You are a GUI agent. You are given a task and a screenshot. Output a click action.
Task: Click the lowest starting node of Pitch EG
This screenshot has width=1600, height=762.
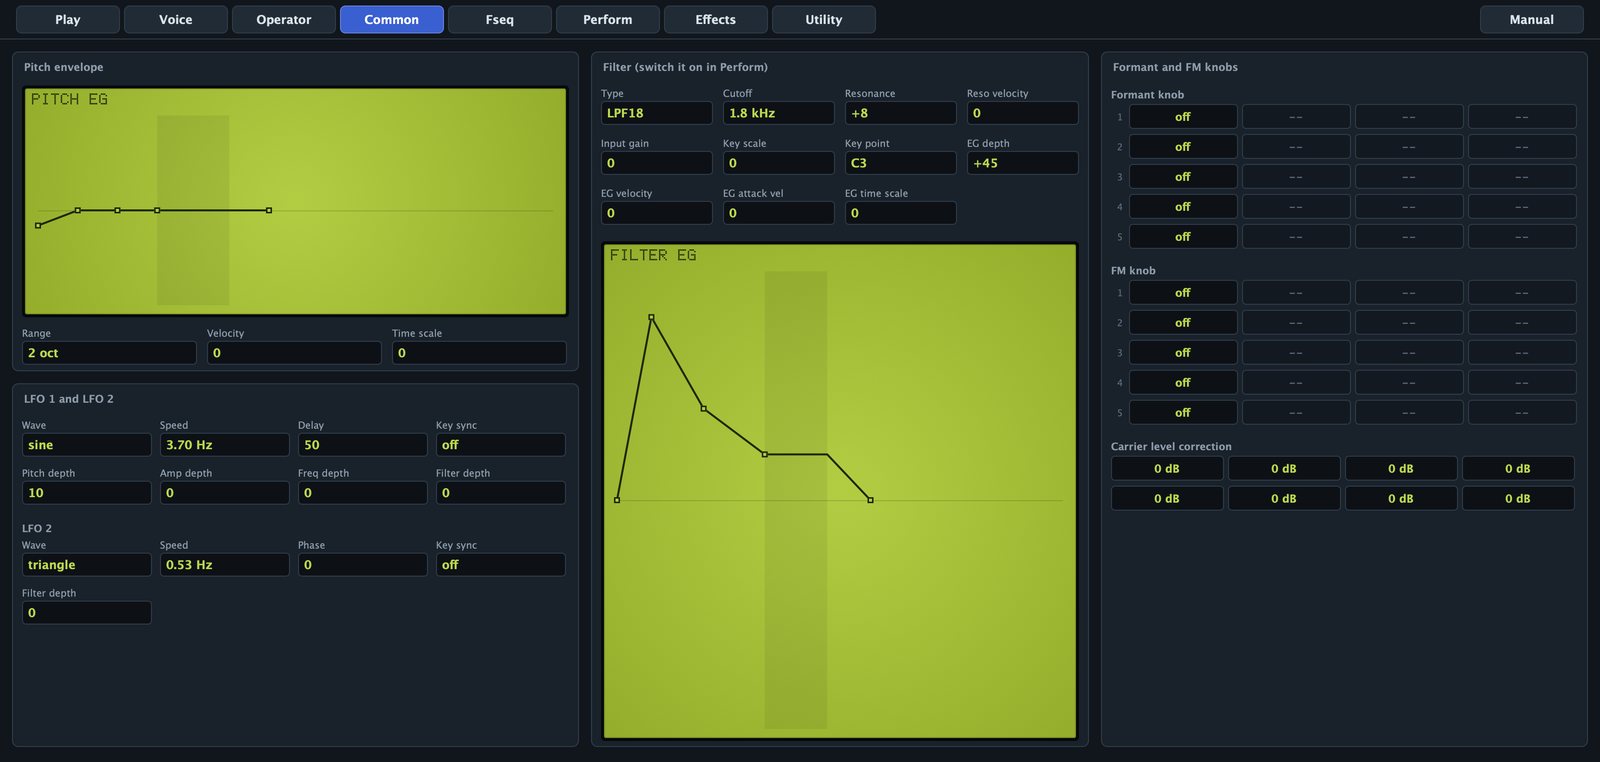(38, 226)
